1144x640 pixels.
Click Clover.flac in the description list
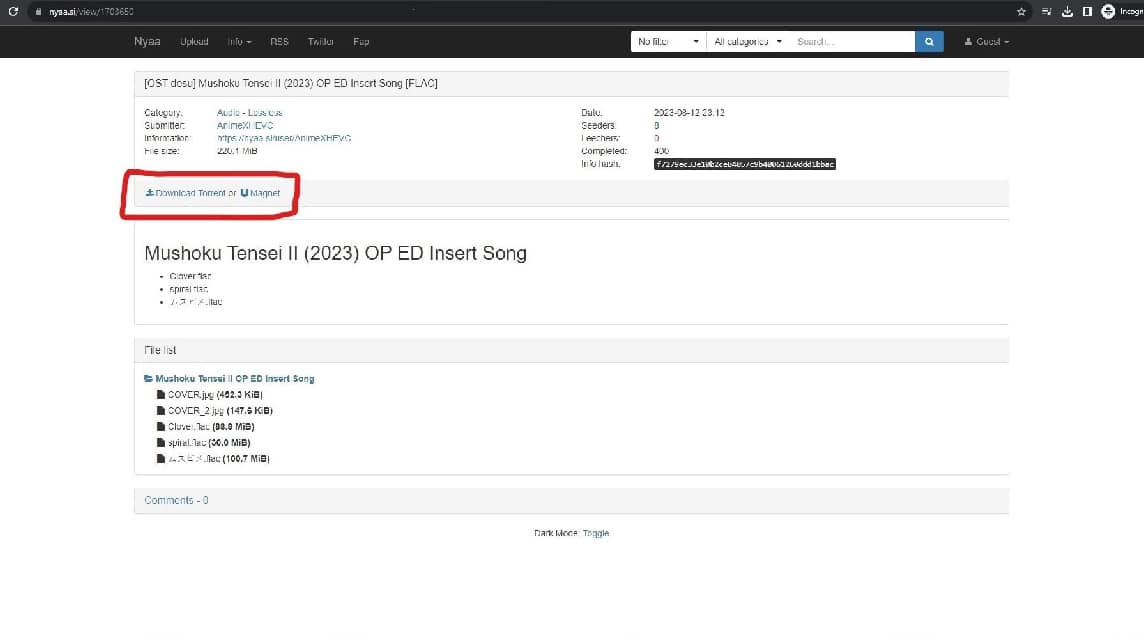pos(190,276)
